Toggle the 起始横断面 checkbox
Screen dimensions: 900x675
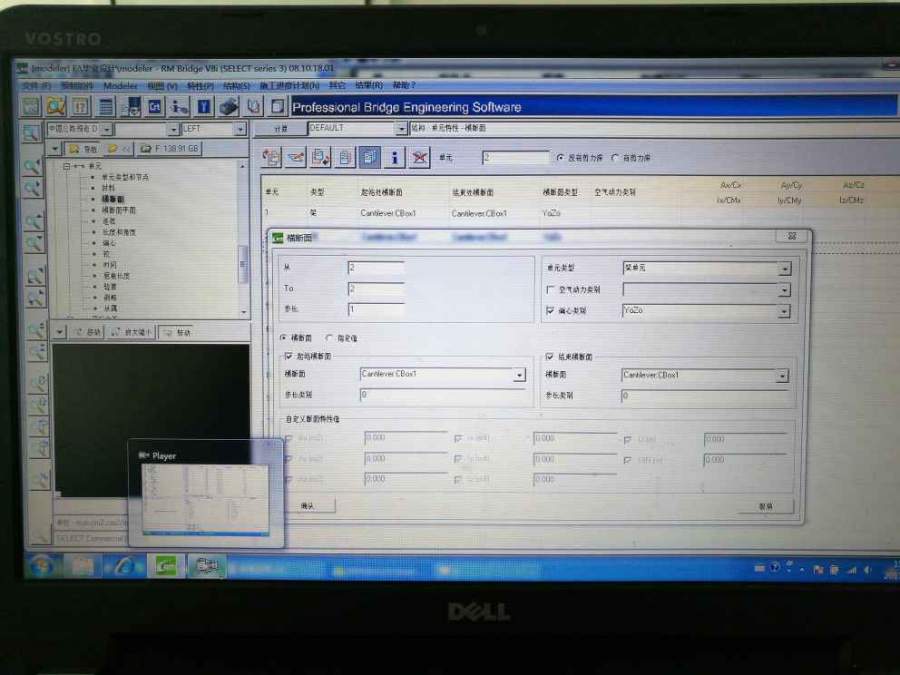(288, 356)
